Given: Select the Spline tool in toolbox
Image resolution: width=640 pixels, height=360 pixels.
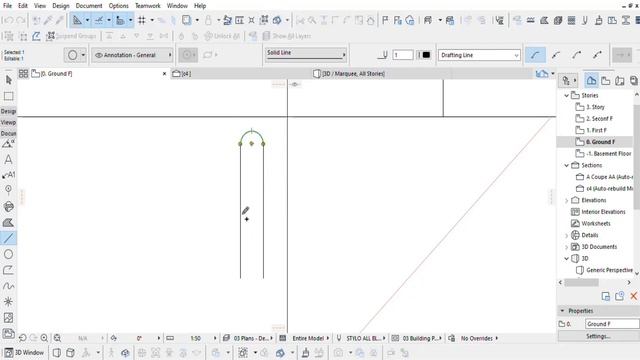Looking at the screenshot, I should coord(8,286).
